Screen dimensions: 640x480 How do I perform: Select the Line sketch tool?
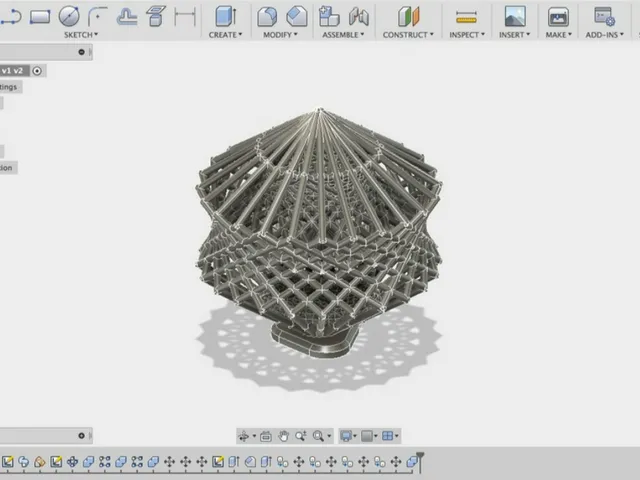(11, 16)
